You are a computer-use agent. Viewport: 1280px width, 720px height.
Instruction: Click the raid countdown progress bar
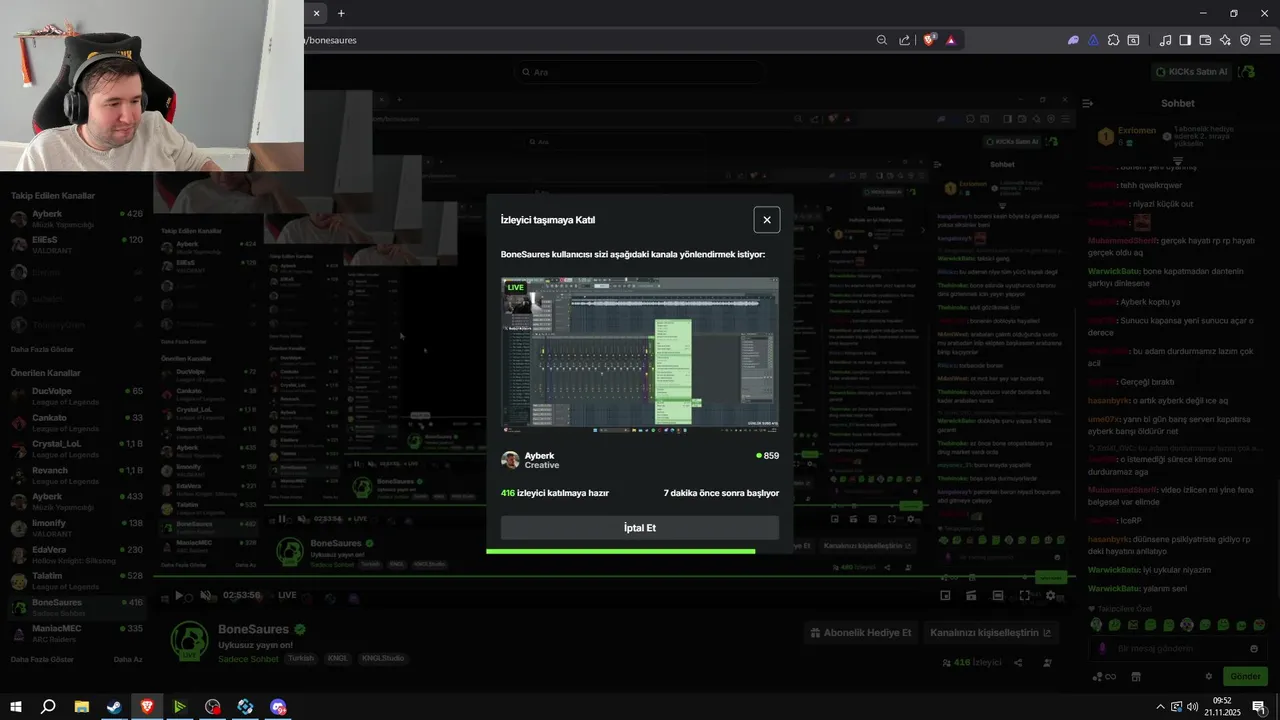[620, 551]
